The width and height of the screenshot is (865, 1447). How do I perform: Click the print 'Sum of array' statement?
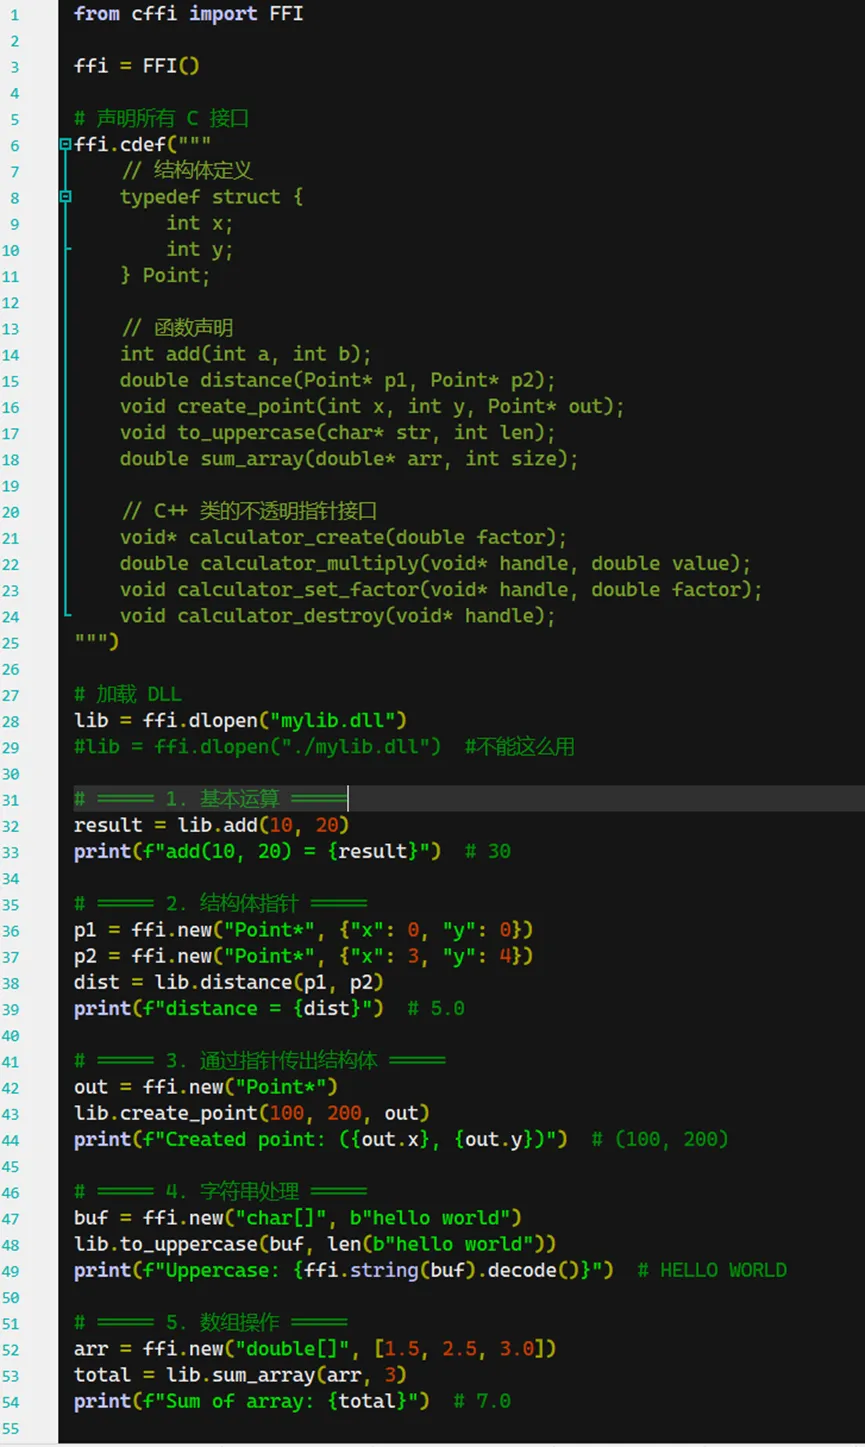(252, 1400)
